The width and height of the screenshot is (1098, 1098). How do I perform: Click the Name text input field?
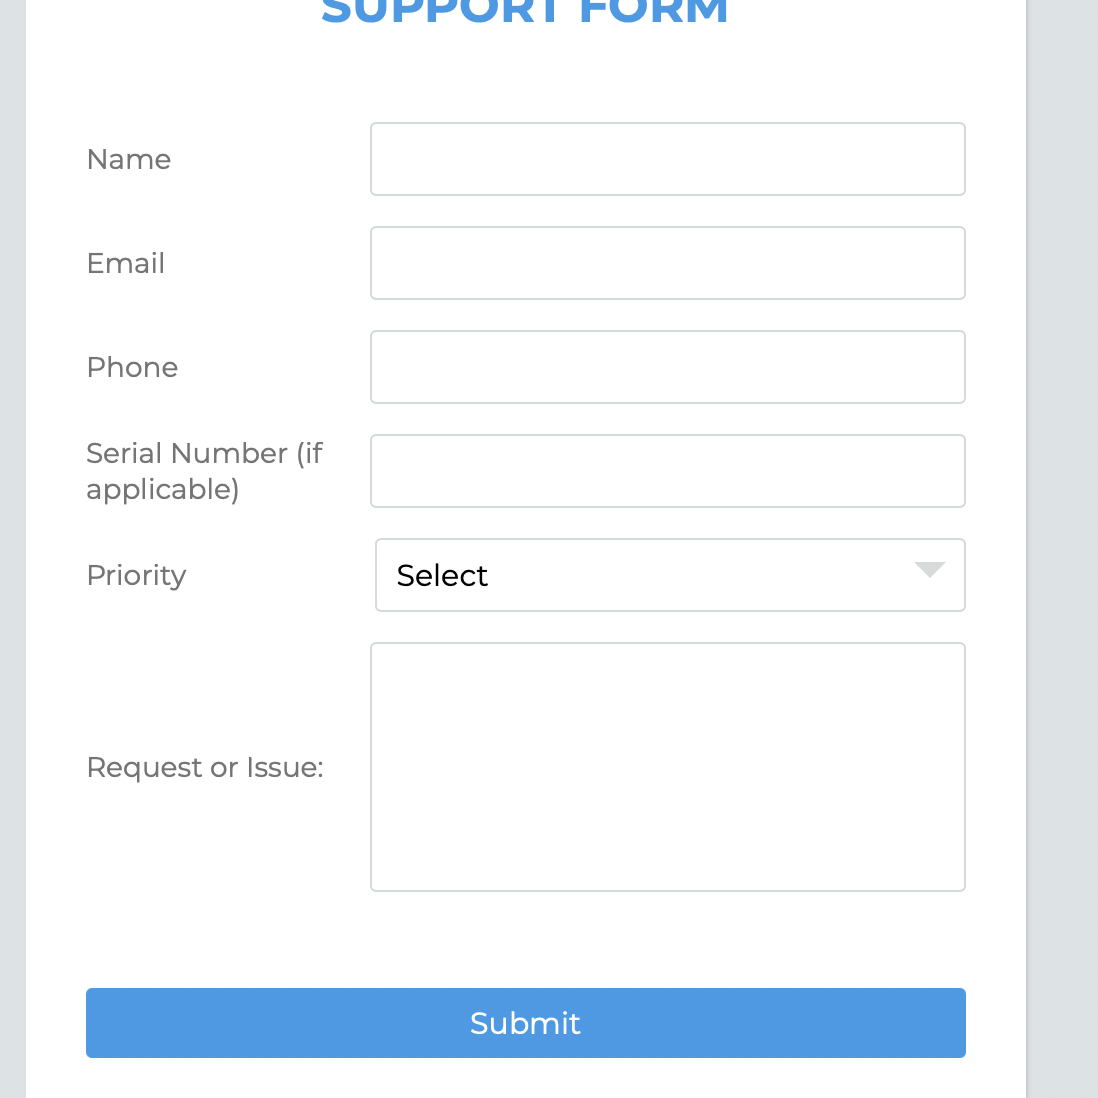pos(667,159)
